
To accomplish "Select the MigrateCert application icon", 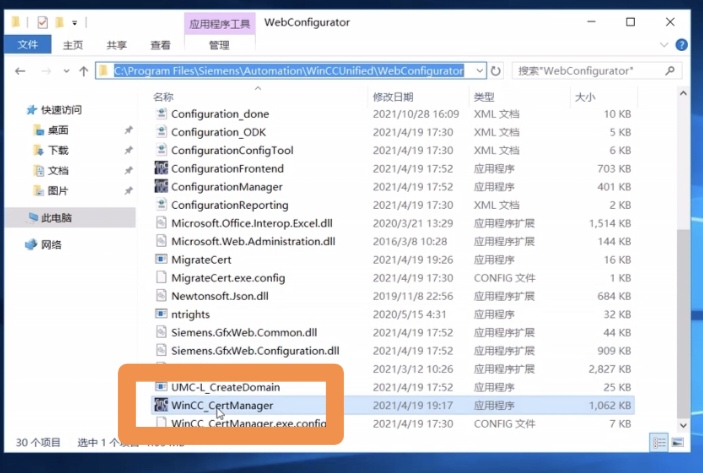I will click(161, 259).
